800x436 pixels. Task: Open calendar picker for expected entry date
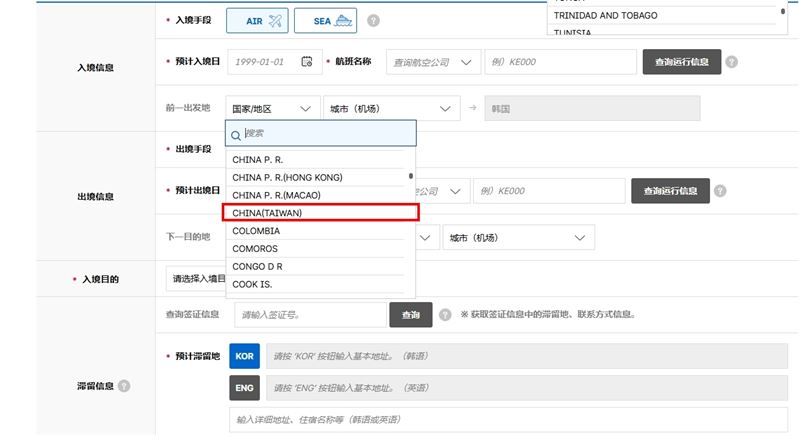coord(307,62)
